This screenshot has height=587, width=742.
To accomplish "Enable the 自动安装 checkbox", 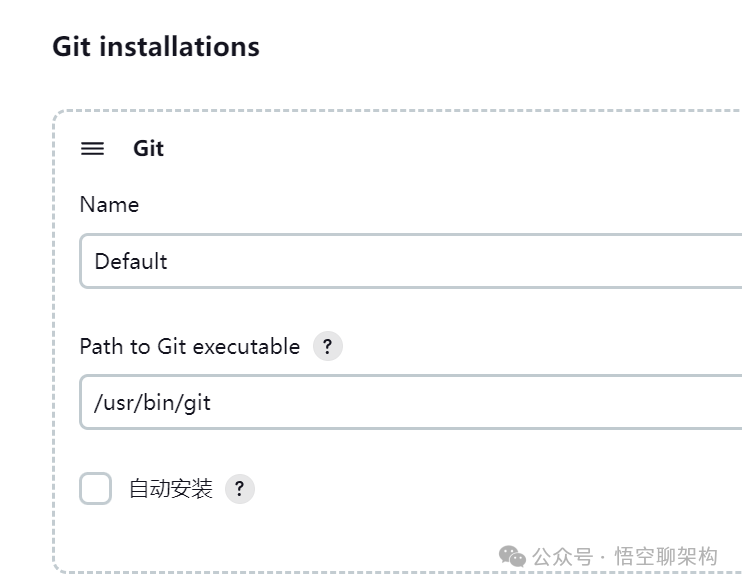I will (96, 489).
